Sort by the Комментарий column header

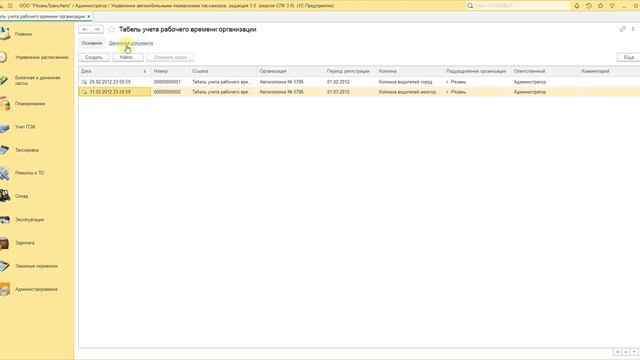coord(609,71)
